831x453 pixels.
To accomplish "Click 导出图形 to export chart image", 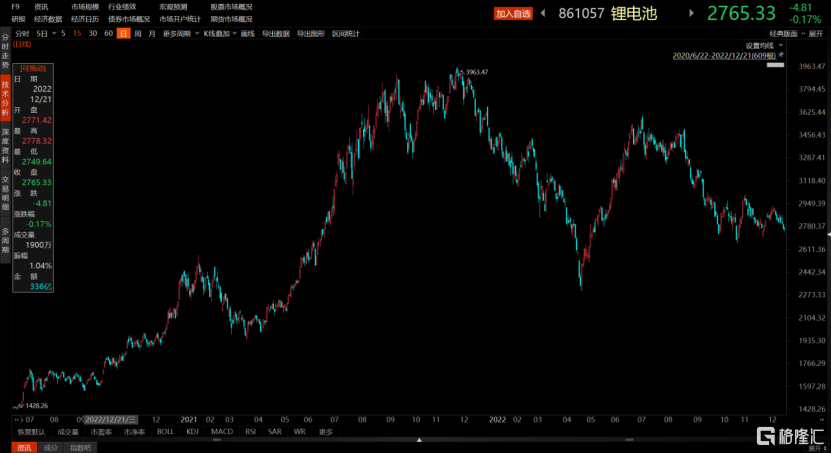I will pyautogui.click(x=311, y=33).
